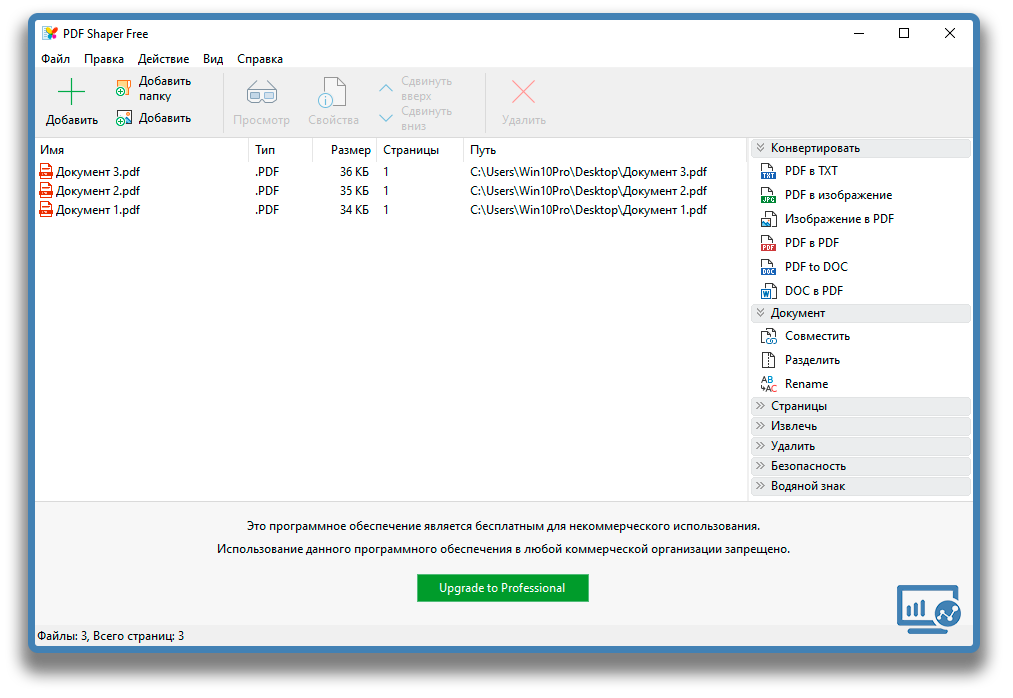1013x698 pixels.
Task: Collapse the Конвертировать section
Action: click(861, 148)
